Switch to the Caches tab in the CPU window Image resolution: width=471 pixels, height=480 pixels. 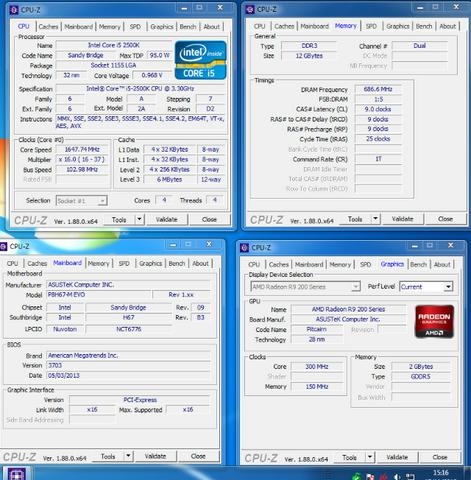coord(48,27)
